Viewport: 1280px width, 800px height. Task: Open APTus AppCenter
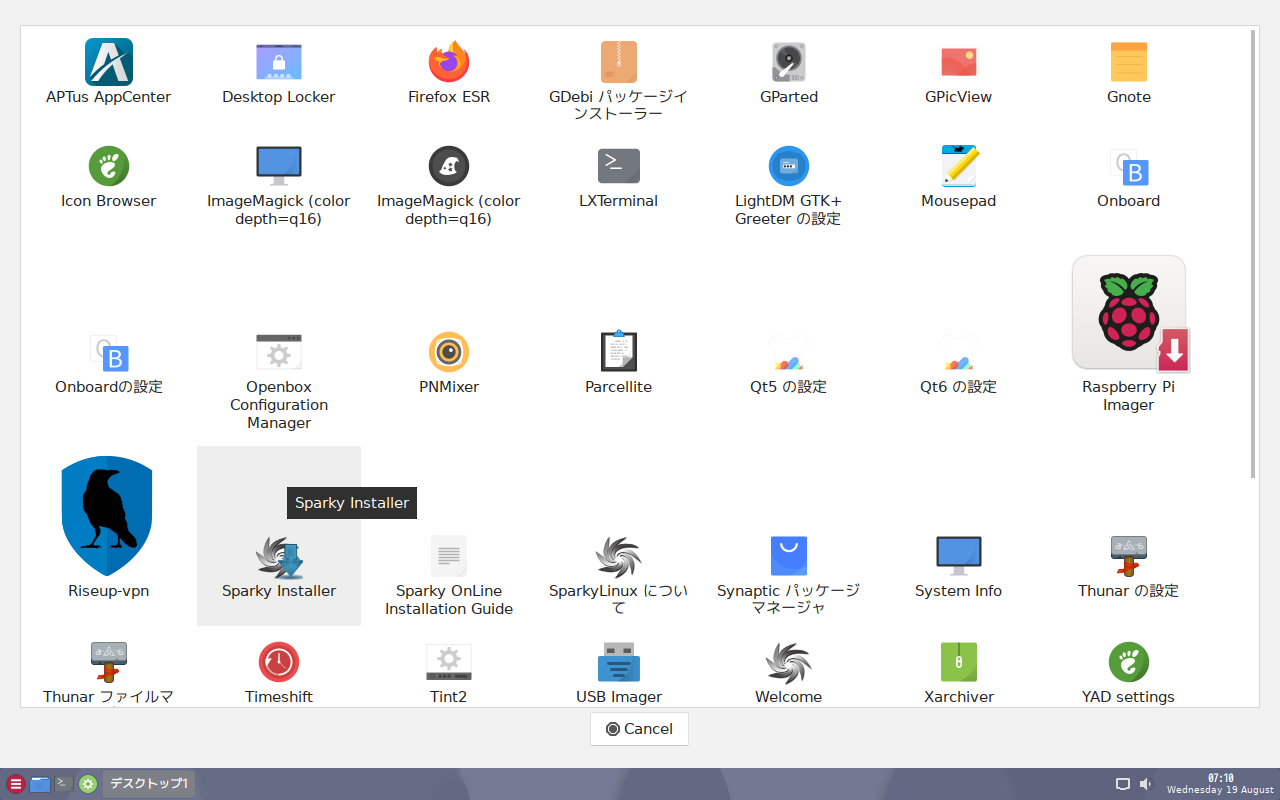[x=108, y=72]
